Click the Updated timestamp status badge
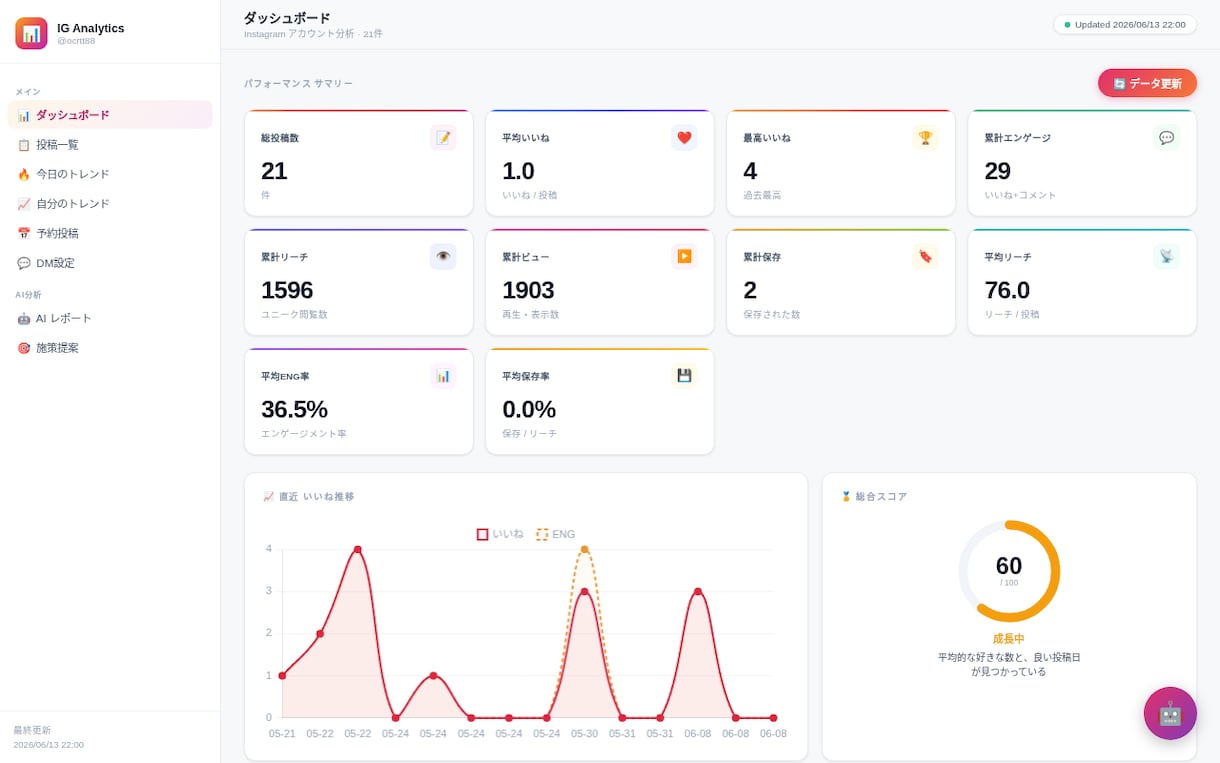 (x=1125, y=24)
